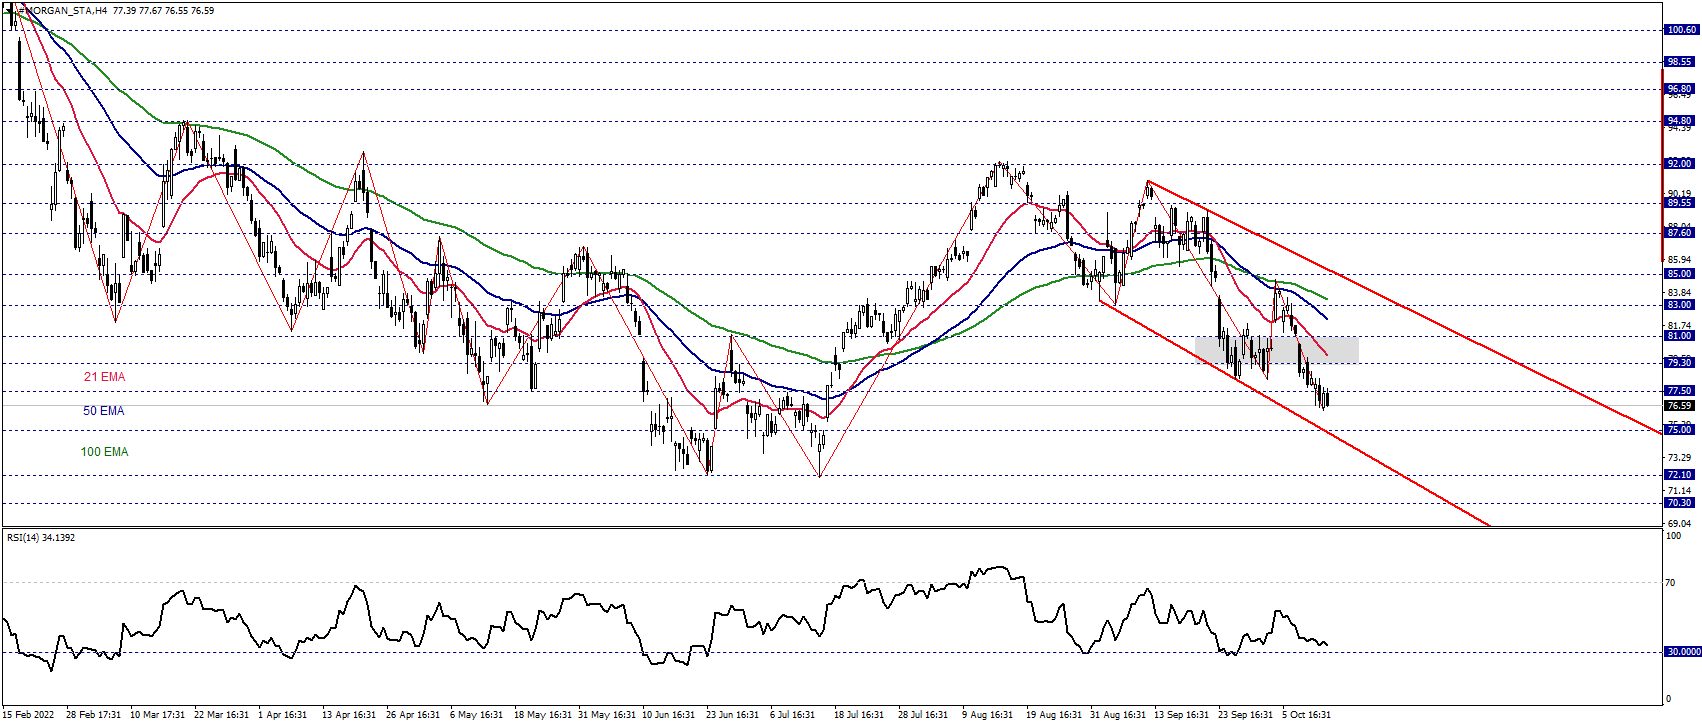Click the 85.00 price level tag
Viewport: 1702px width, 726px height.
pyautogui.click(x=1681, y=274)
